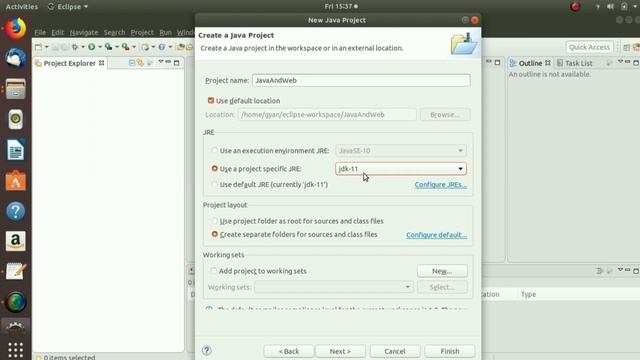Open the Eclipse app menu in top bar
Screen dimensions: 640x360
pos(68,7)
